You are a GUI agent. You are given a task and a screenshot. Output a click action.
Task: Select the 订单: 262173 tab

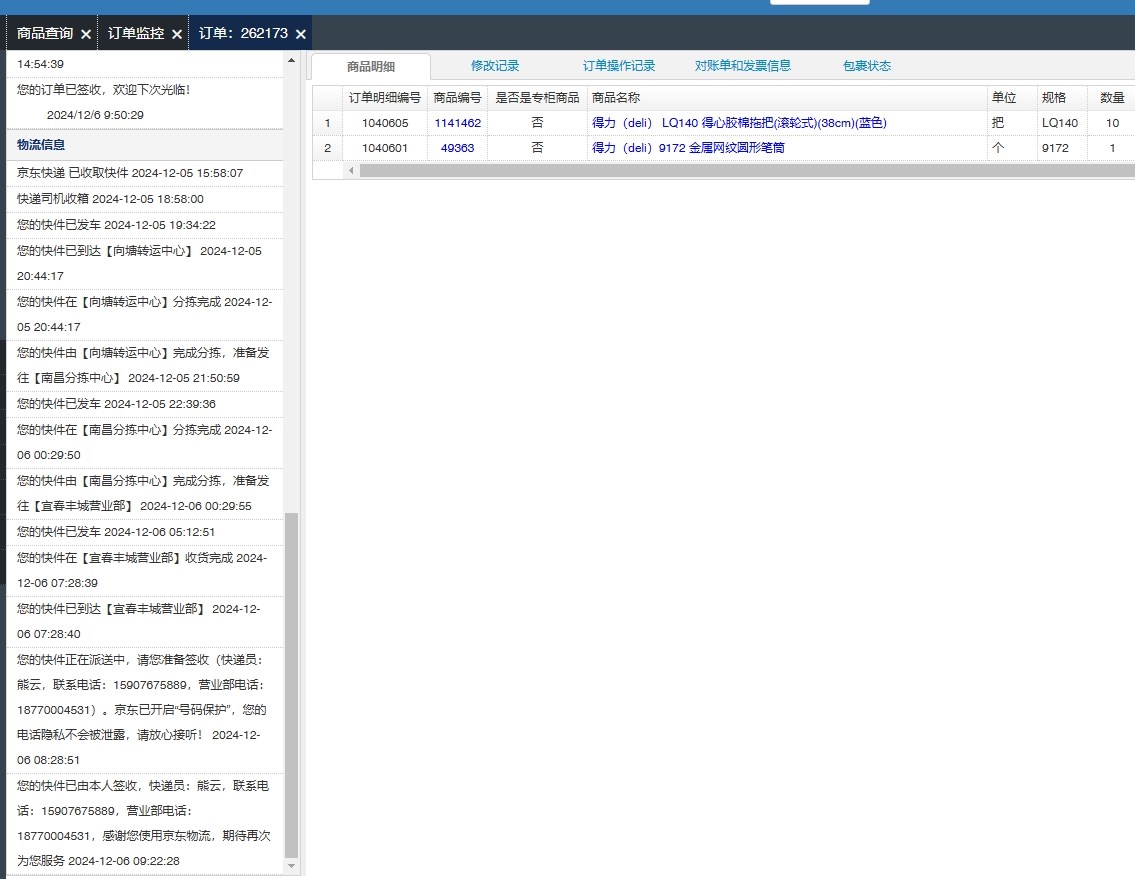point(243,33)
